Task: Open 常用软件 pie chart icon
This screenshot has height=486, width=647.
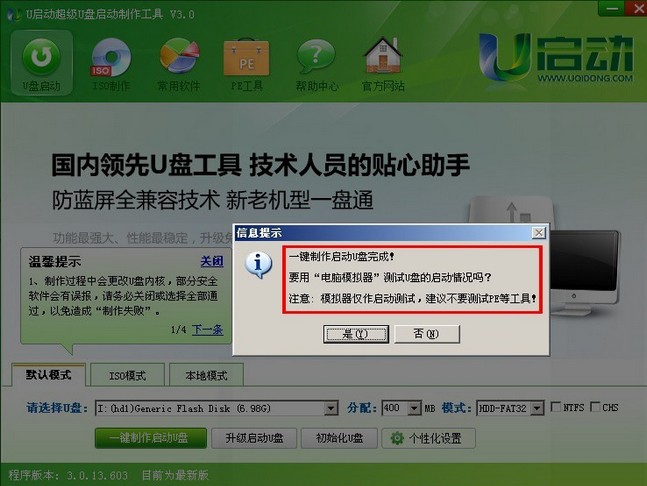Action: point(179,64)
